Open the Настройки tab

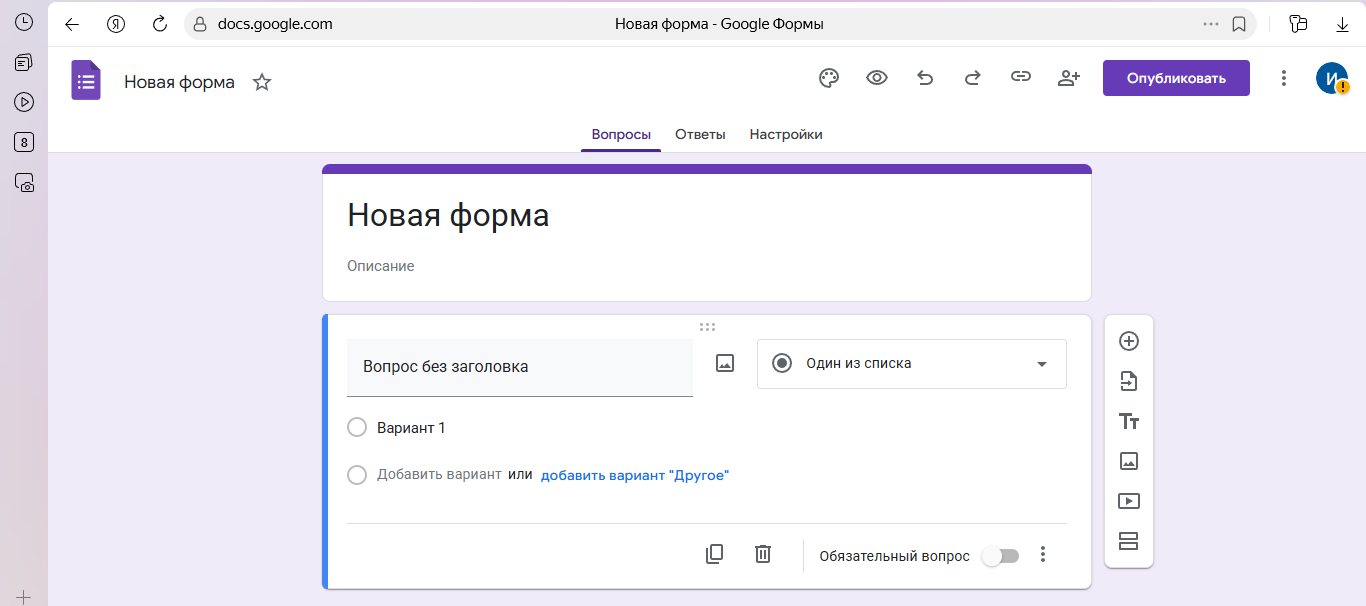pyautogui.click(x=786, y=134)
